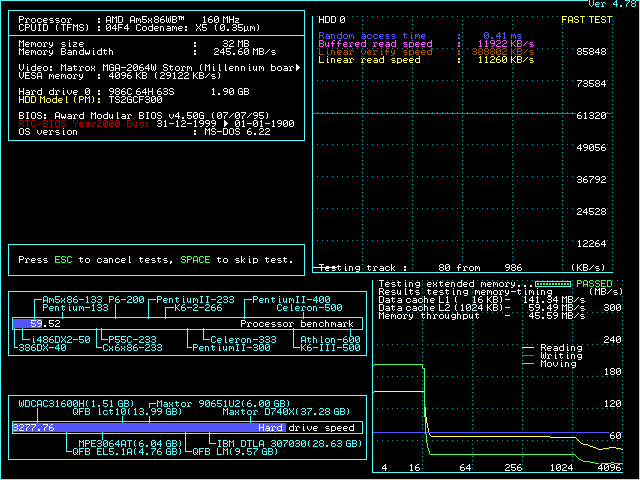Click the Ver 4.78 version text
Viewport: 640px width, 480px height.
tap(613, 5)
